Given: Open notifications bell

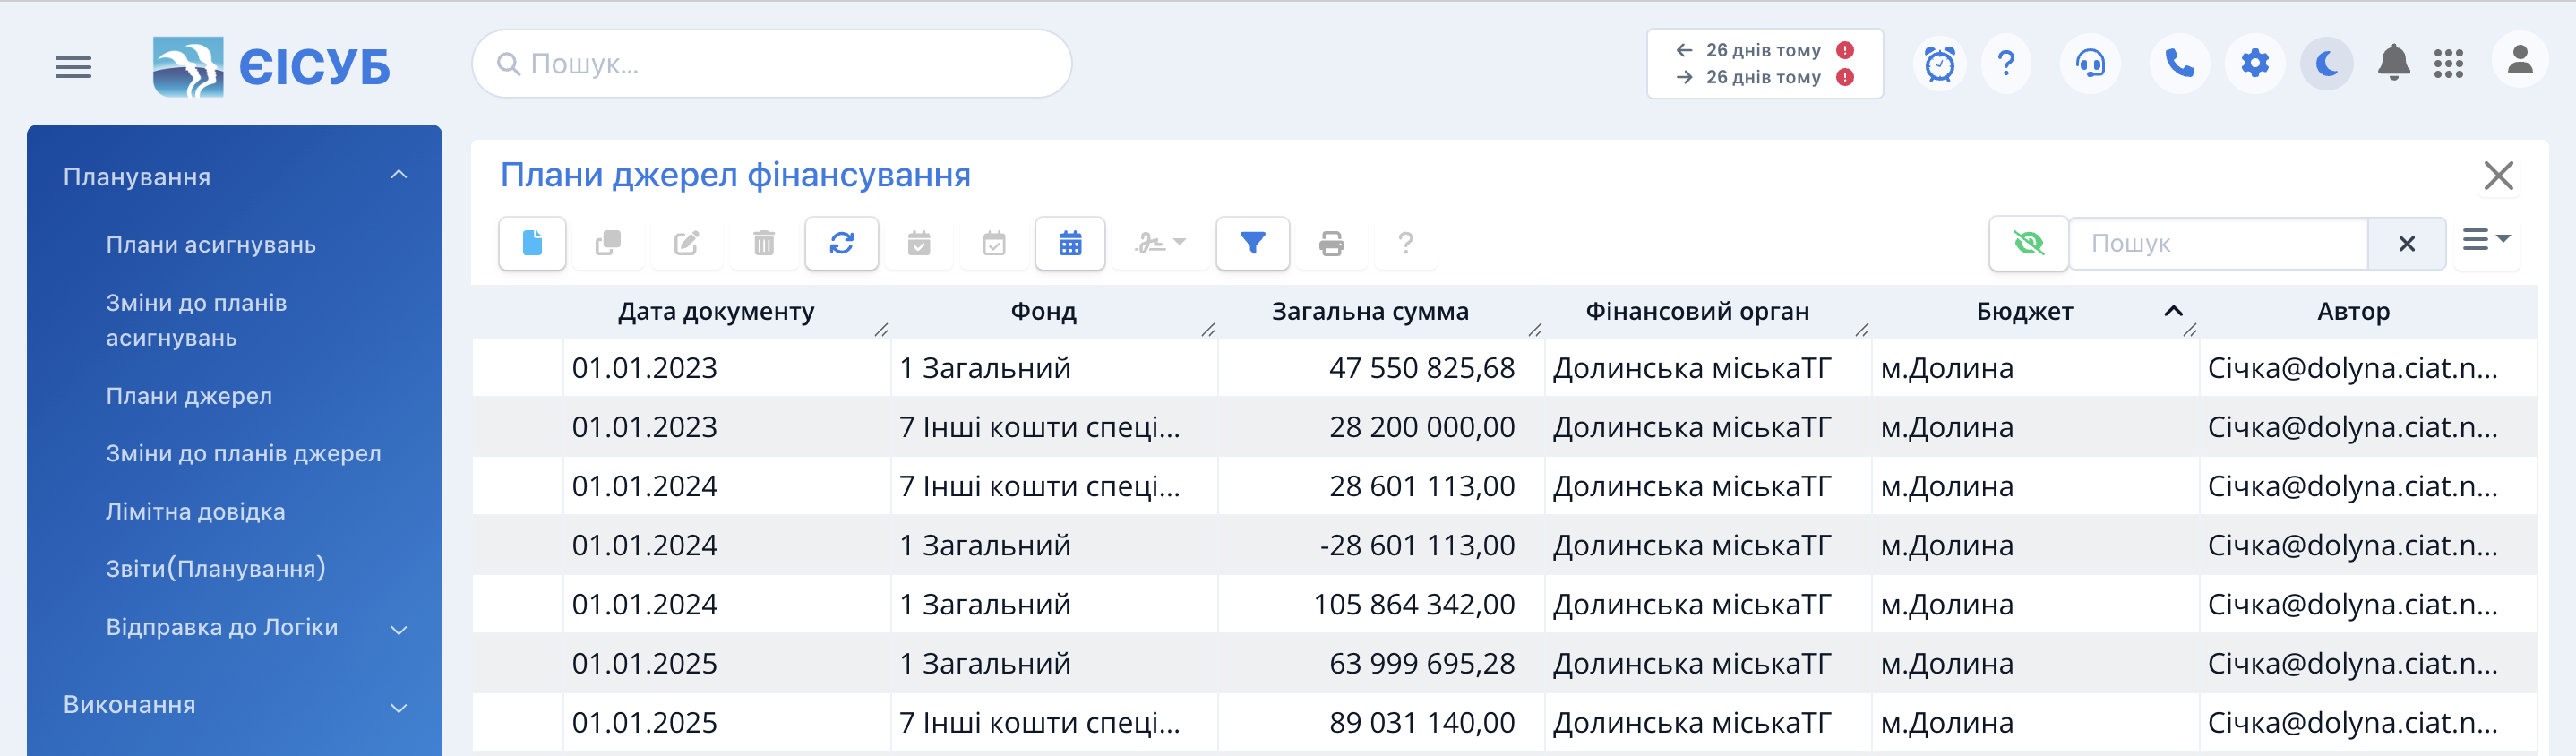Looking at the screenshot, I should [2393, 64].
